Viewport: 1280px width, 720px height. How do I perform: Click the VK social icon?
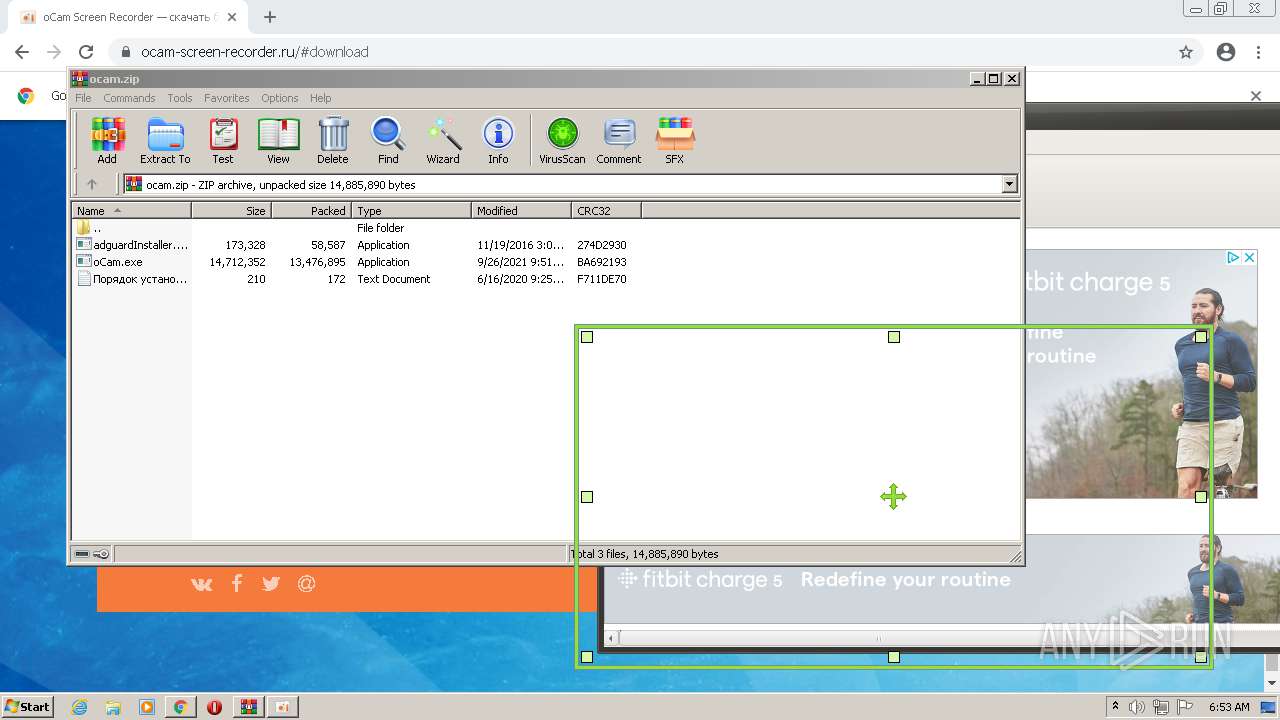tap(202, 583)
